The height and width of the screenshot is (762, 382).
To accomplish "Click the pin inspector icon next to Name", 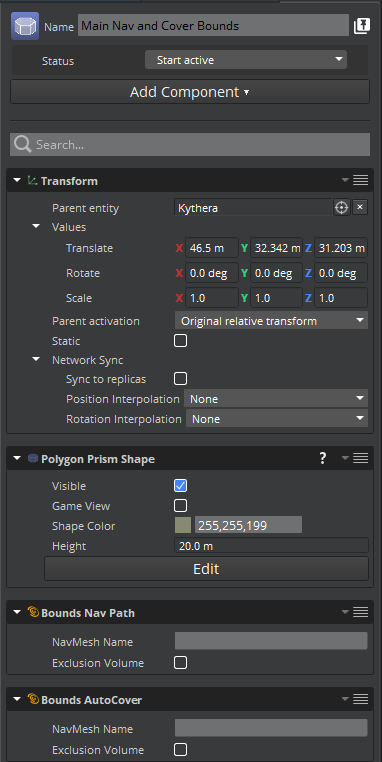I will (362, 26).
